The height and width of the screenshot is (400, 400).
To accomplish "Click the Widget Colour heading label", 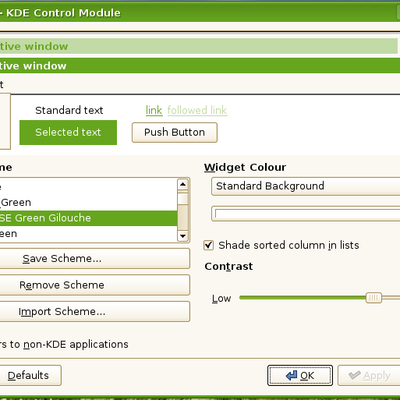I will click(x=245, y=167).
